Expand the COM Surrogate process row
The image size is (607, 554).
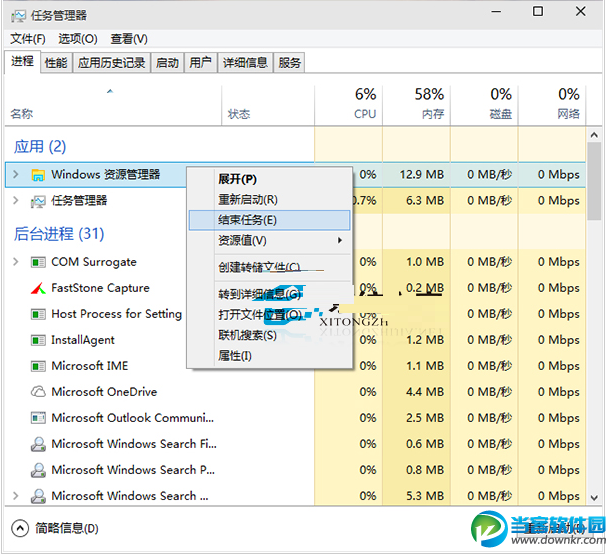tap(15, 262)
